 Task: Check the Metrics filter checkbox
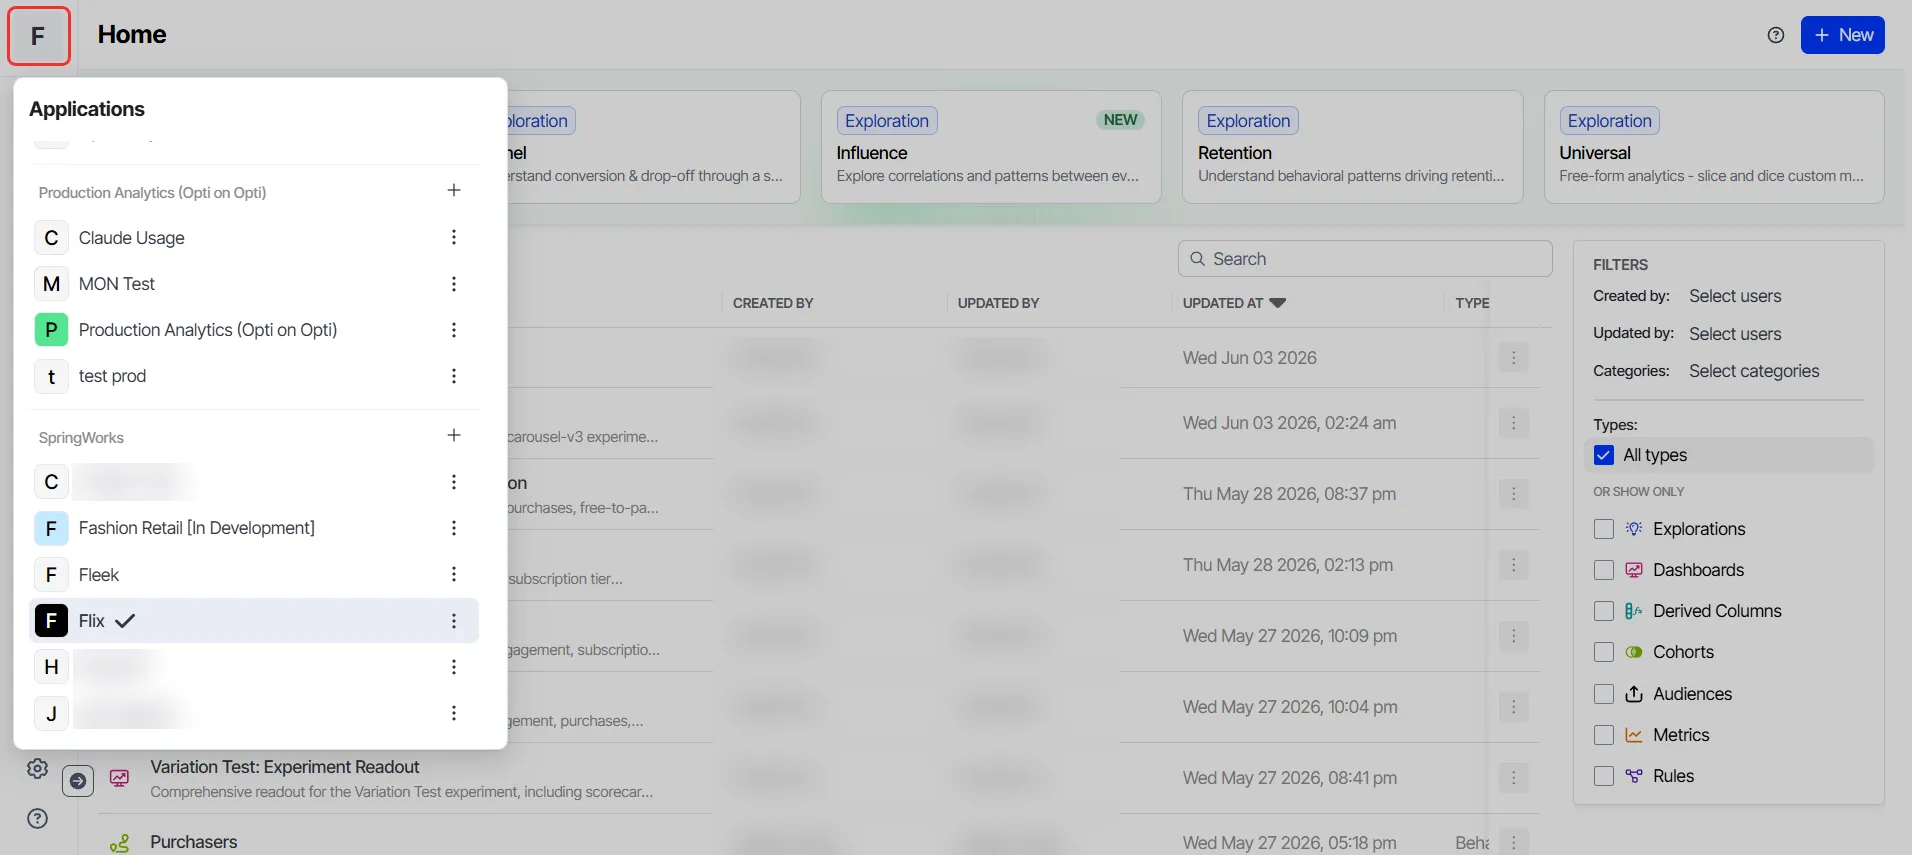[x=1604, y=735]
